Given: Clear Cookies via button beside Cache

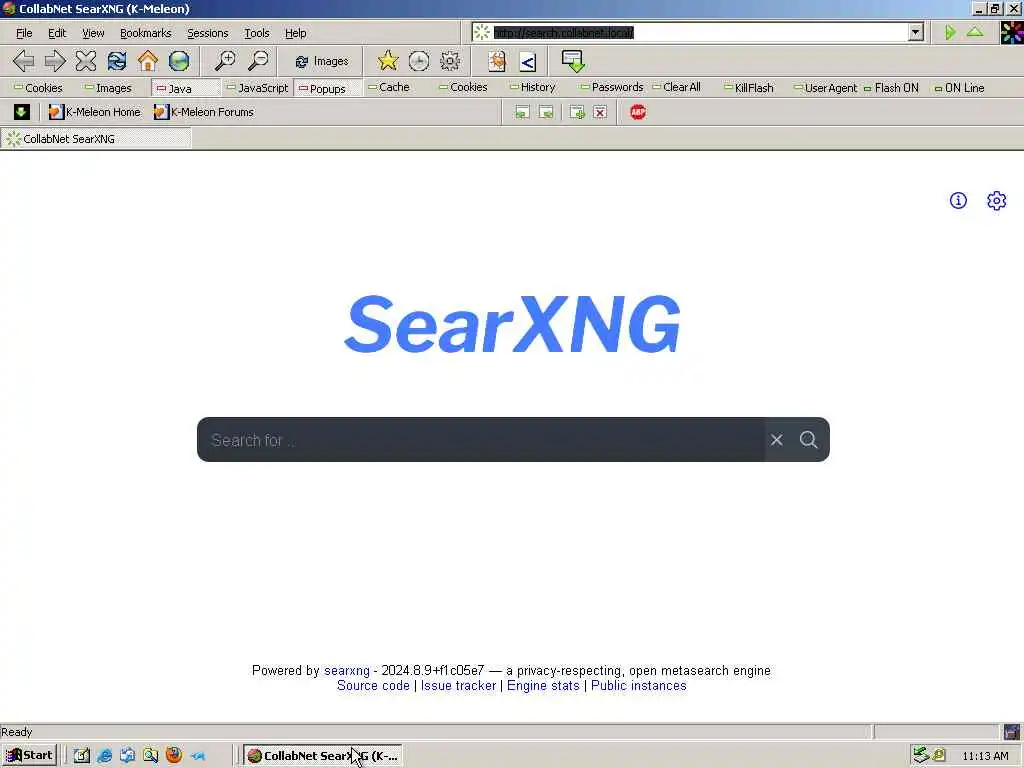Looking at the screenshot, I should click(463, 87).
